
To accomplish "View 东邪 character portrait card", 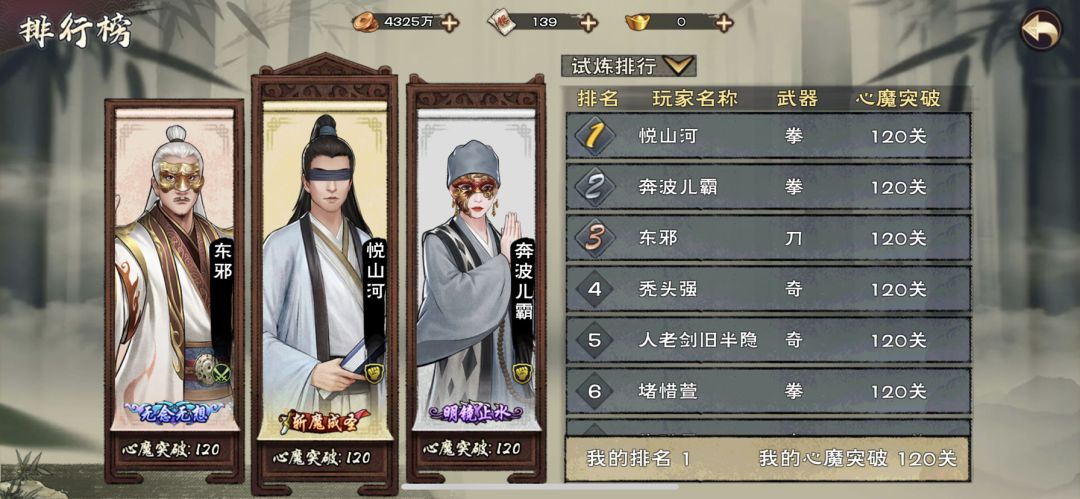I will pos(174,289).
